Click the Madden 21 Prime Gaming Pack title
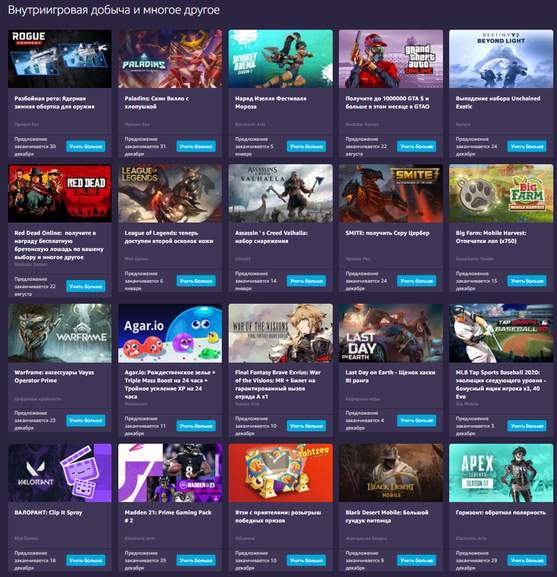The width and height of the screenshot is (557, 577). coord(168,516)
